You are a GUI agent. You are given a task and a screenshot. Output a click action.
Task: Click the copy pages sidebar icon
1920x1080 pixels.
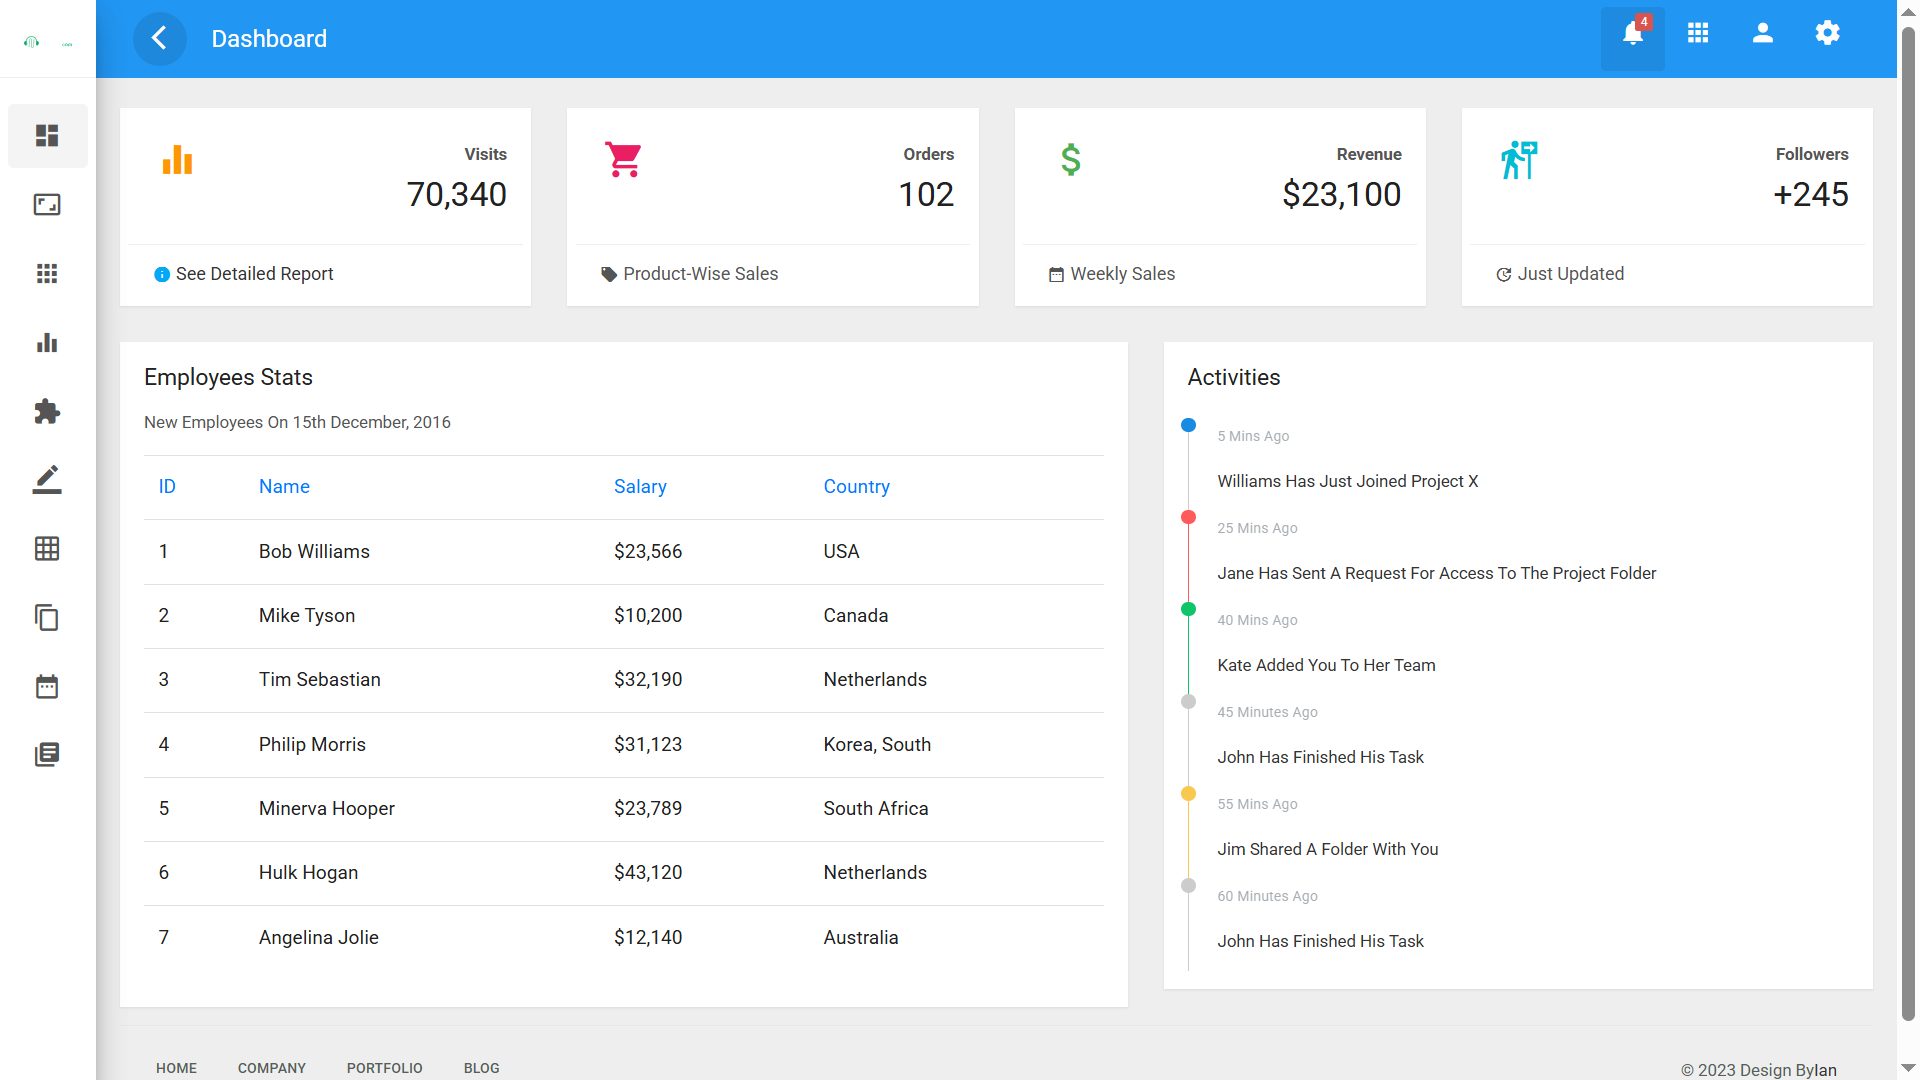[47, 618]
